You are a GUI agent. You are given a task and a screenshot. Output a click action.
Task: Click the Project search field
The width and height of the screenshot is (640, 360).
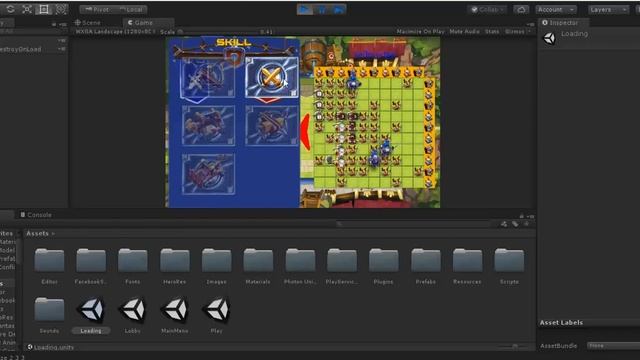pyautogui.click(x=414, y=224)
